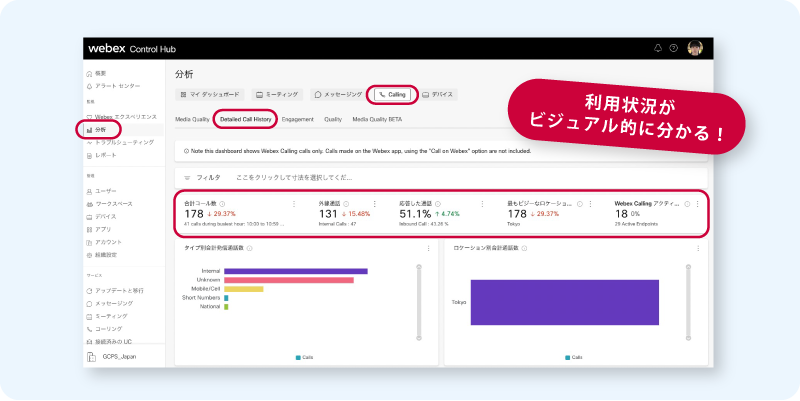Viewport: 800px width, 401px height.
Task: Switch to デバイス analytics tab
Action: tap(438, 94)
